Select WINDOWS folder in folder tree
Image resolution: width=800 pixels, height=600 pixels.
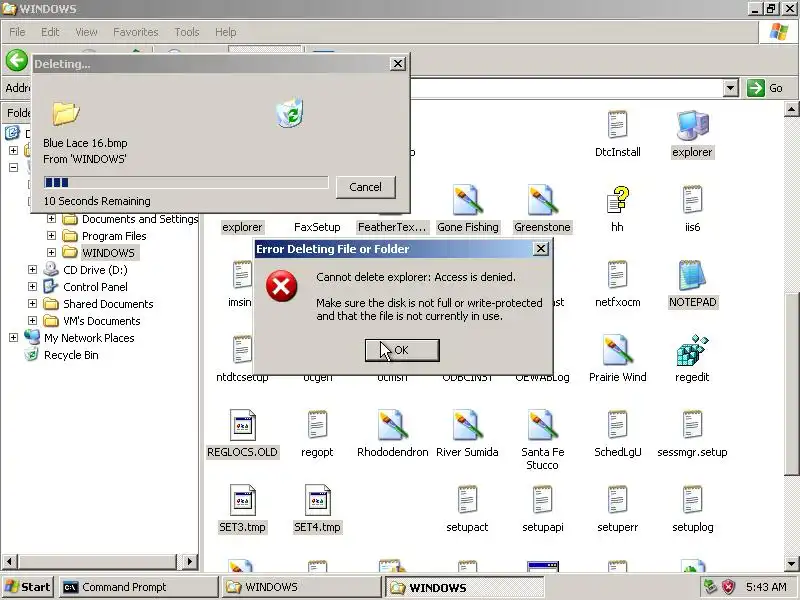pyautogui.click(x=108, y=253)
